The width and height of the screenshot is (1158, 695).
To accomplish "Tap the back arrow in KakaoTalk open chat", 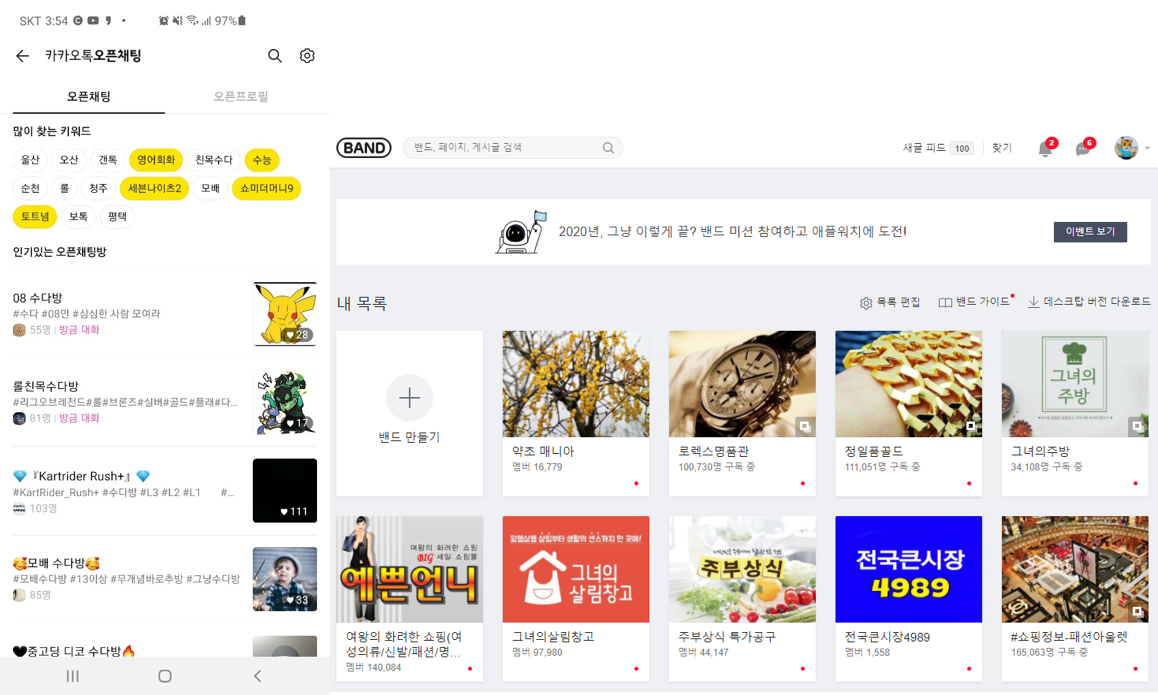I will [24, 56].
